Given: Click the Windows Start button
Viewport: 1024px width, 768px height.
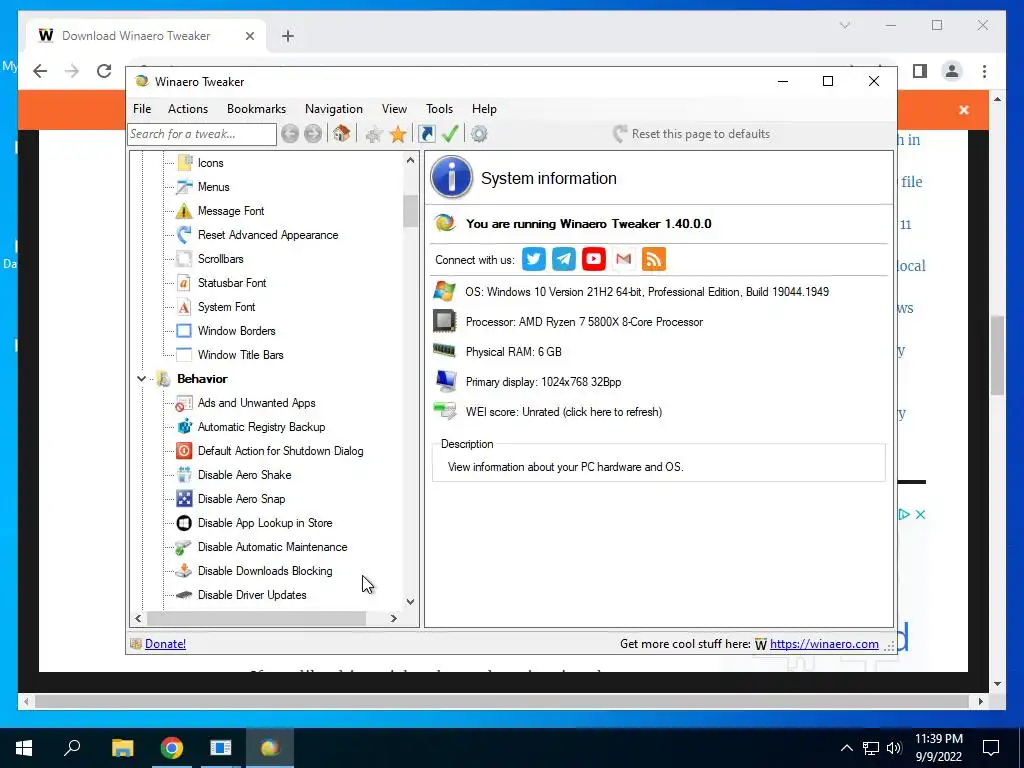Looking at the screenshot, I should pyautogui.click(x=24, y=748).
